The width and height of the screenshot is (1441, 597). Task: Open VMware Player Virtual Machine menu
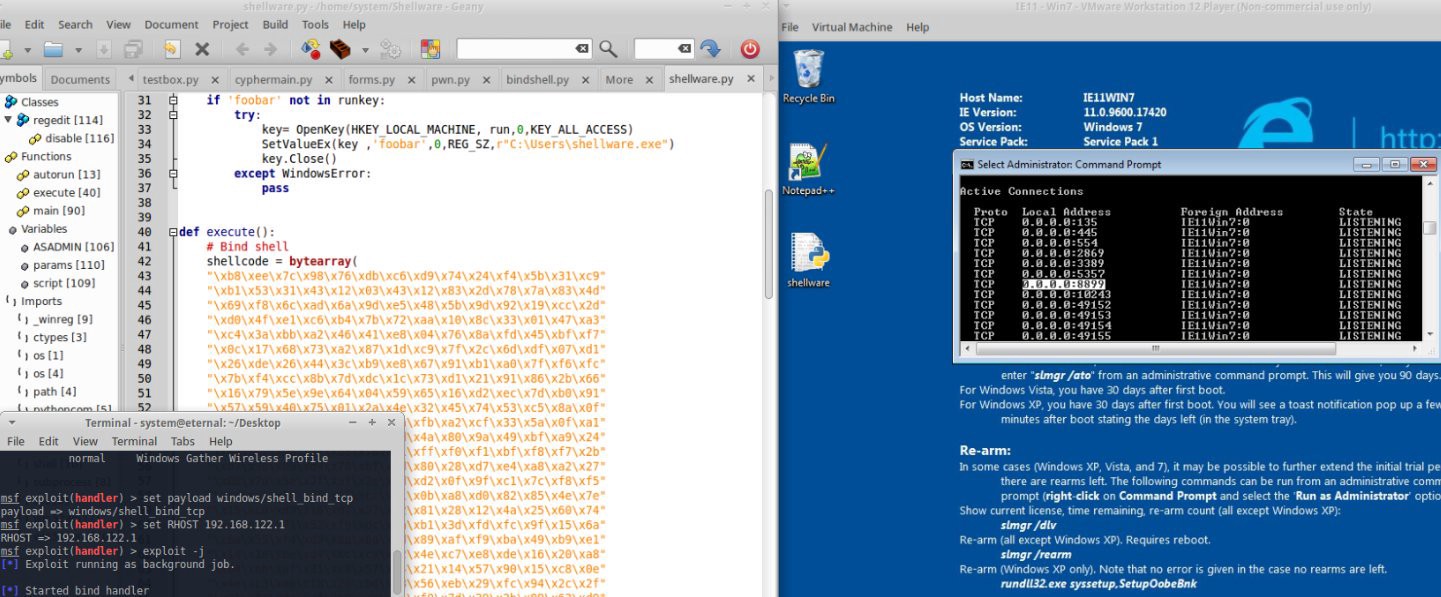point(852,27)
